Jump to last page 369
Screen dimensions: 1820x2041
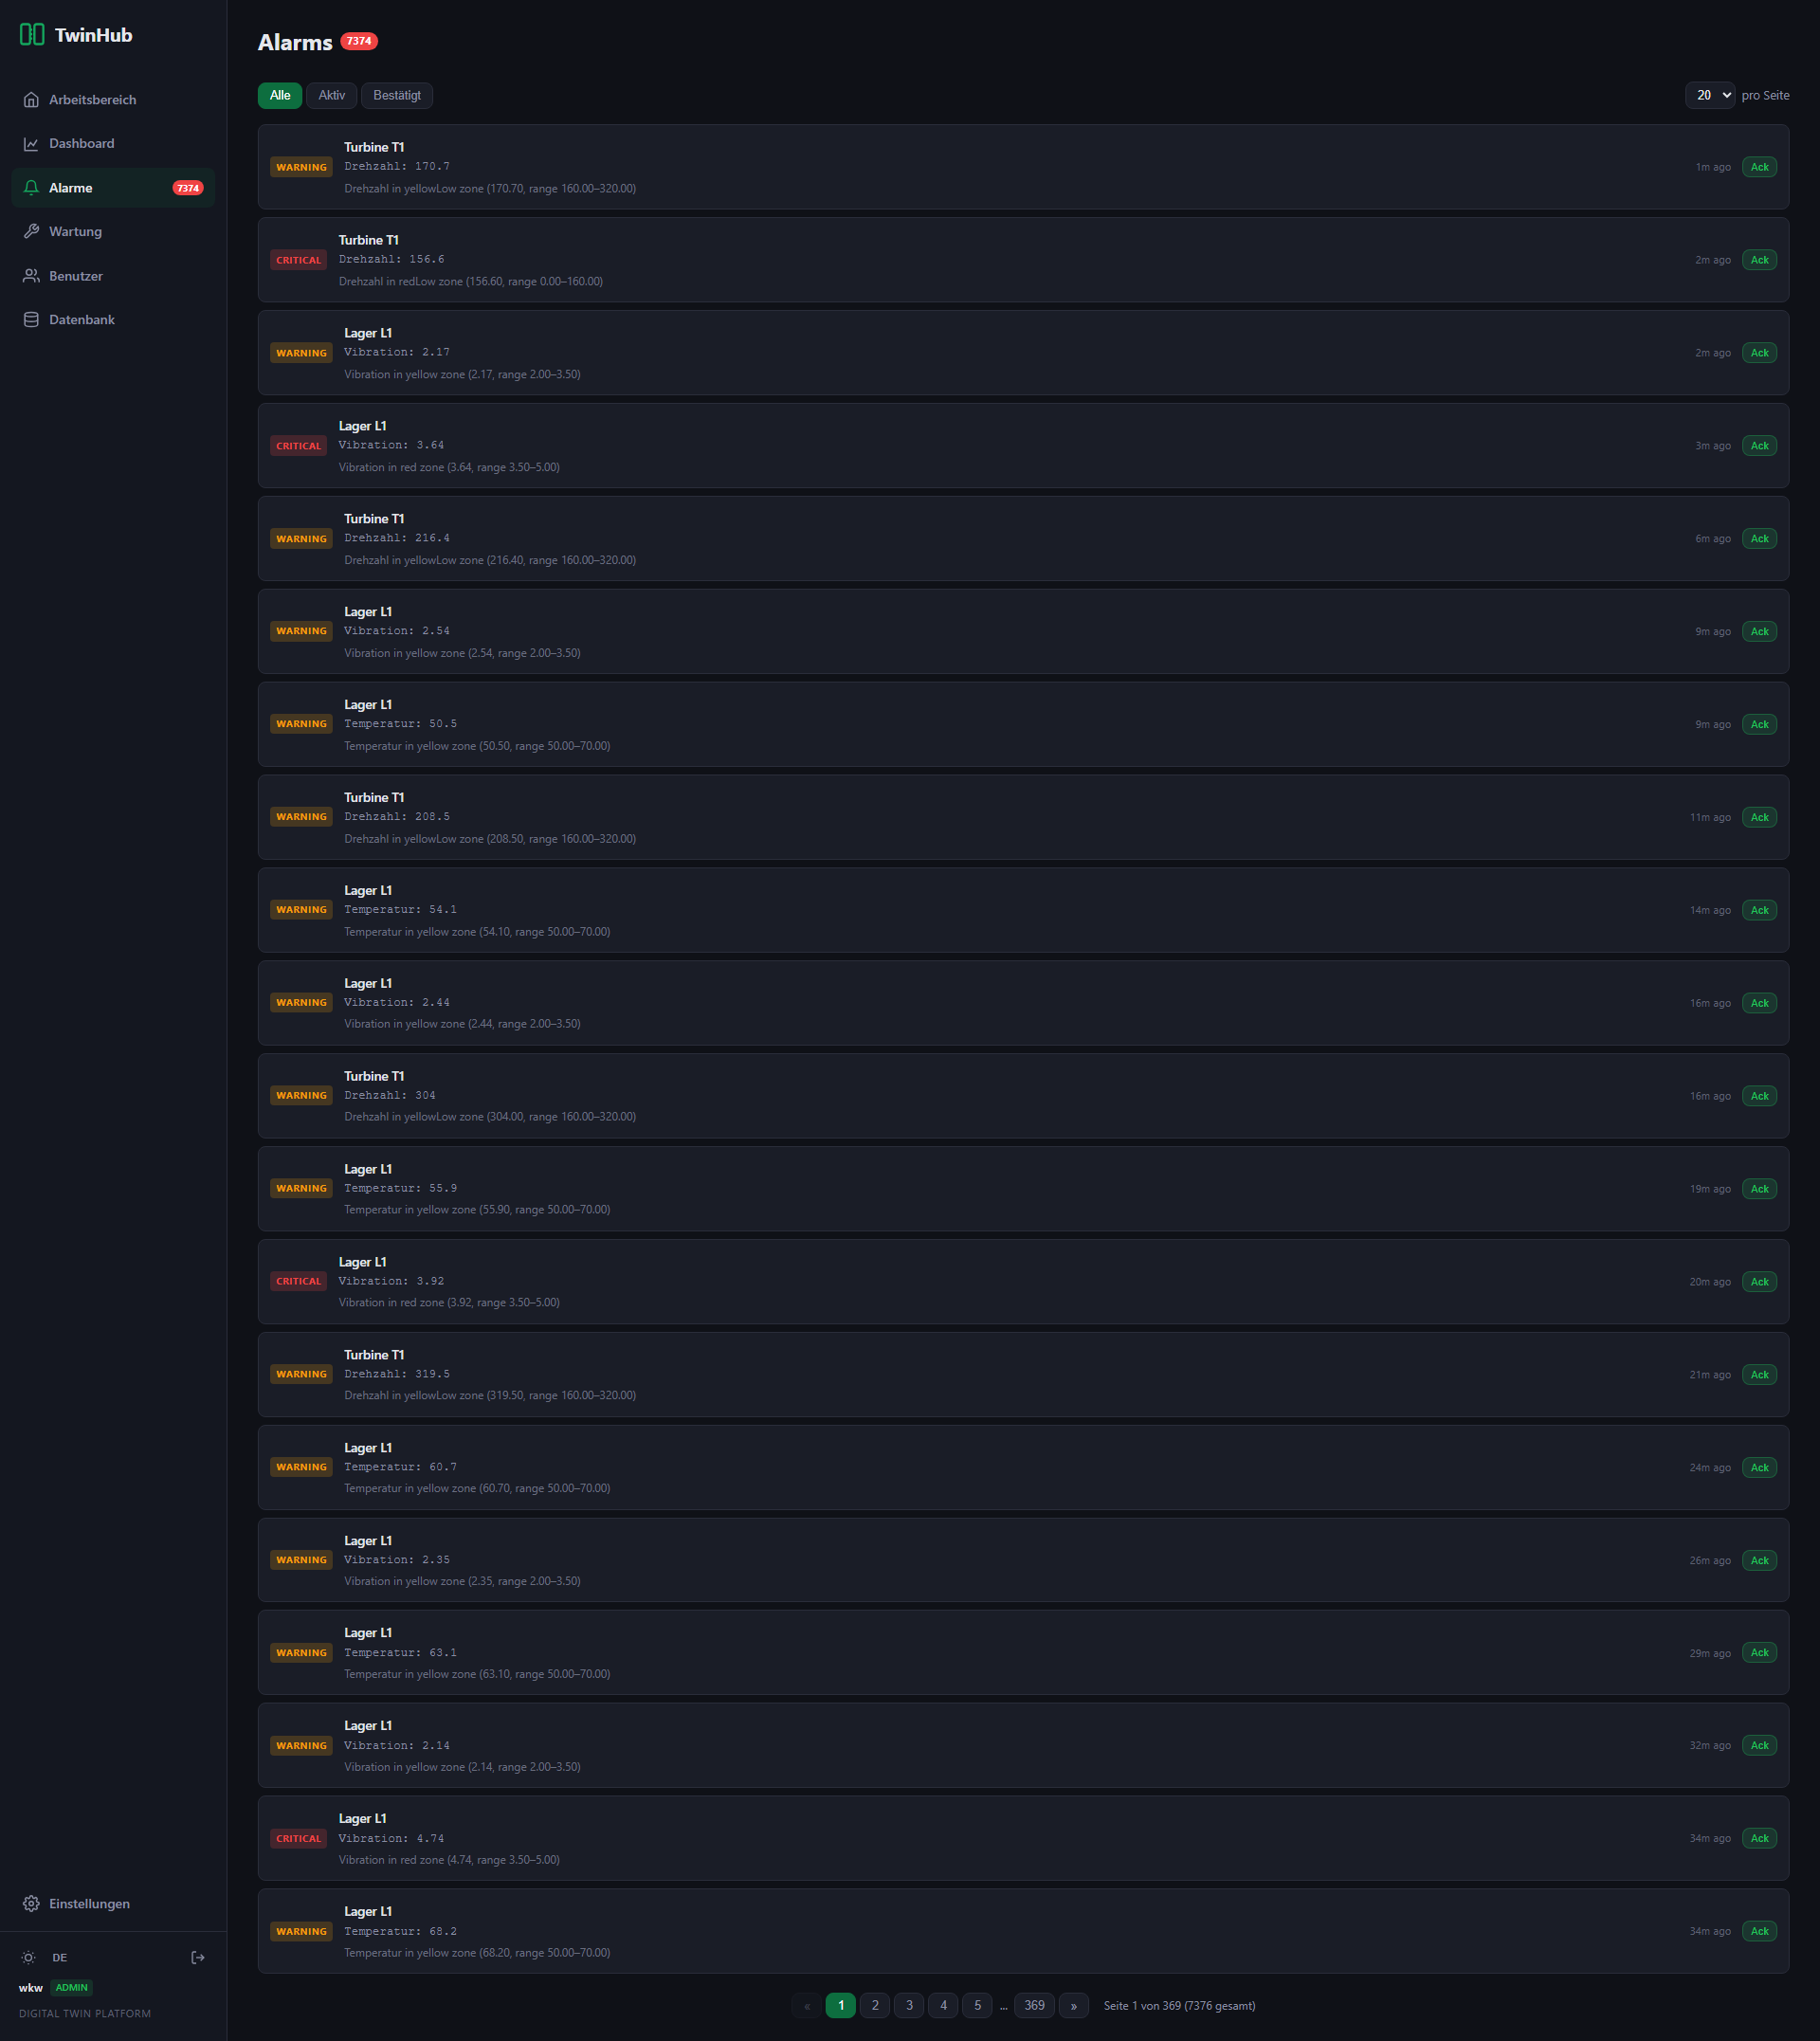click(x=1035, y=2006)
